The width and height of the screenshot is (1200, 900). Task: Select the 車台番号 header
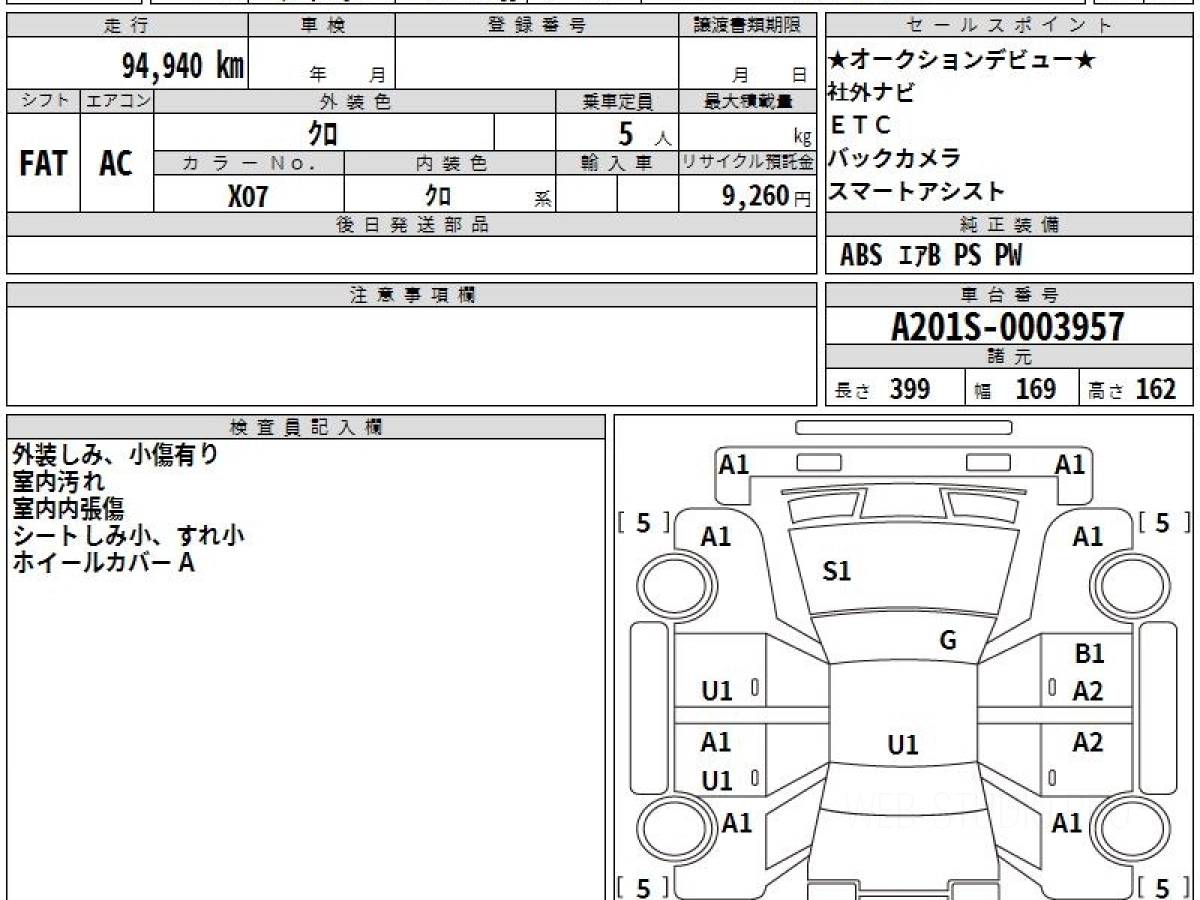pos(1010,295)
